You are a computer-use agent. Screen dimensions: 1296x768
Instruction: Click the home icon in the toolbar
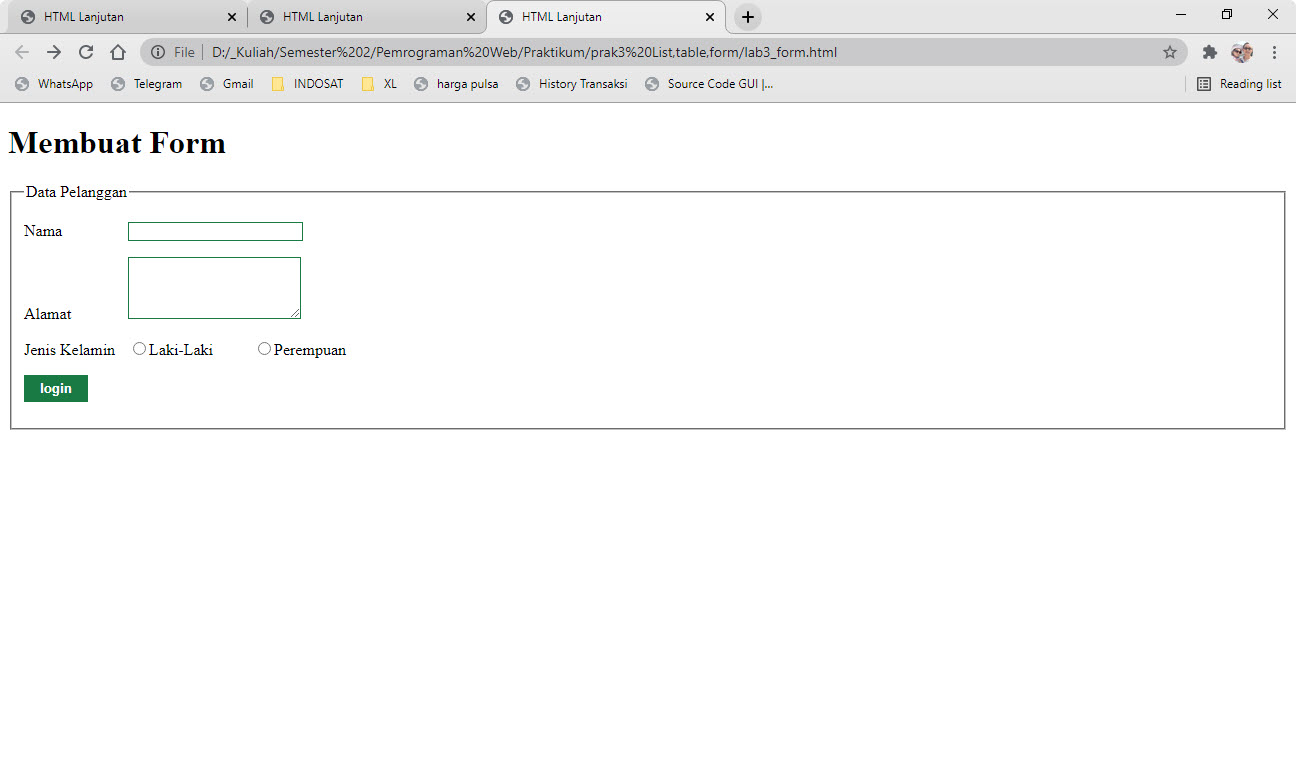point(118,52)
